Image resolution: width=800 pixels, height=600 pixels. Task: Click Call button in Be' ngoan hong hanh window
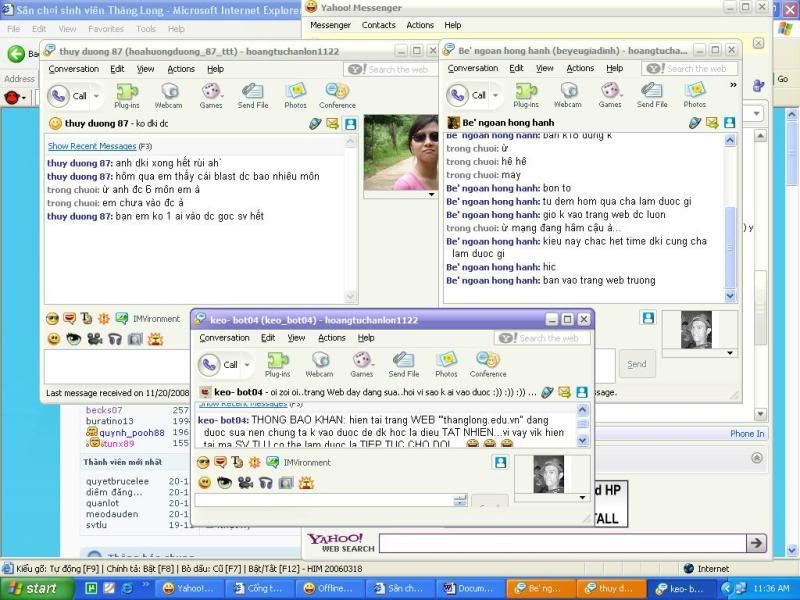[x=467, y=95]
